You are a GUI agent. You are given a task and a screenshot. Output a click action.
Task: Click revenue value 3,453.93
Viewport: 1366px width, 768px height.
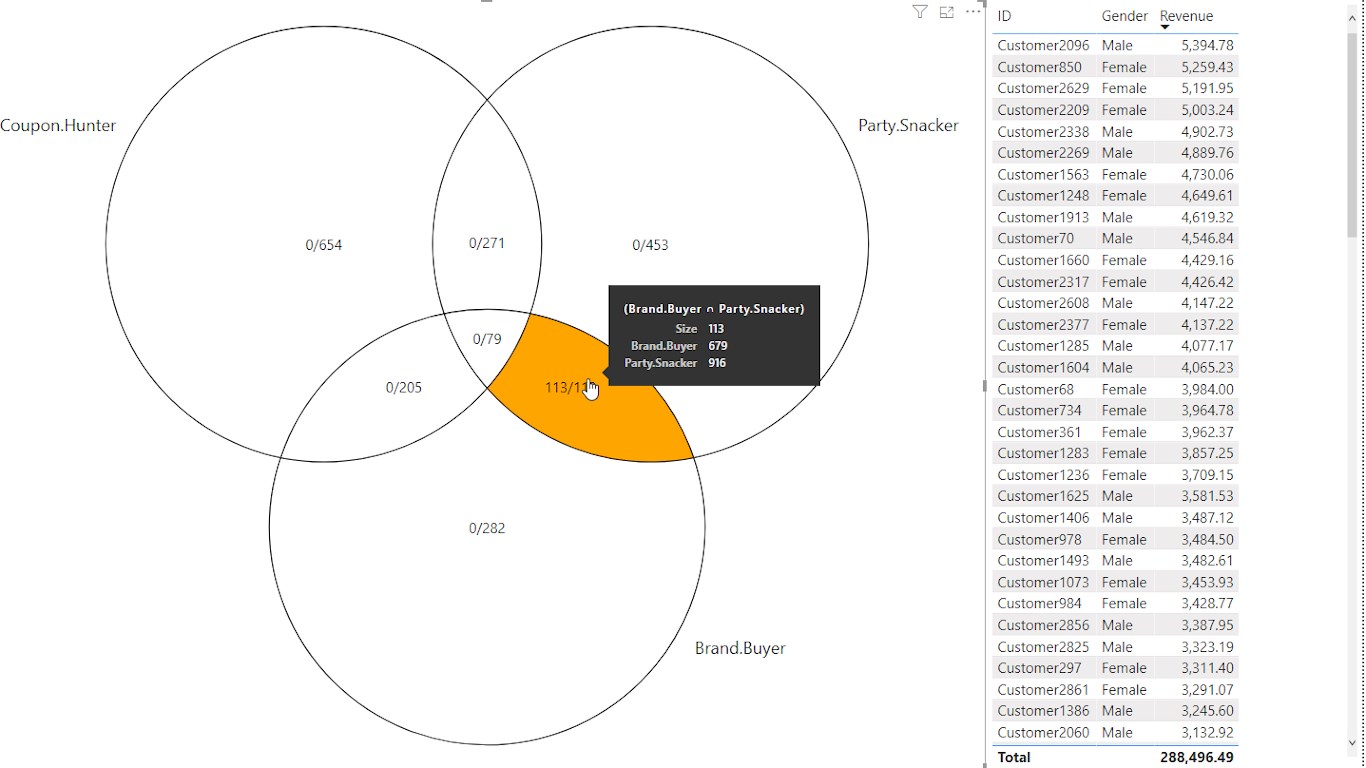coord(1207,582)
